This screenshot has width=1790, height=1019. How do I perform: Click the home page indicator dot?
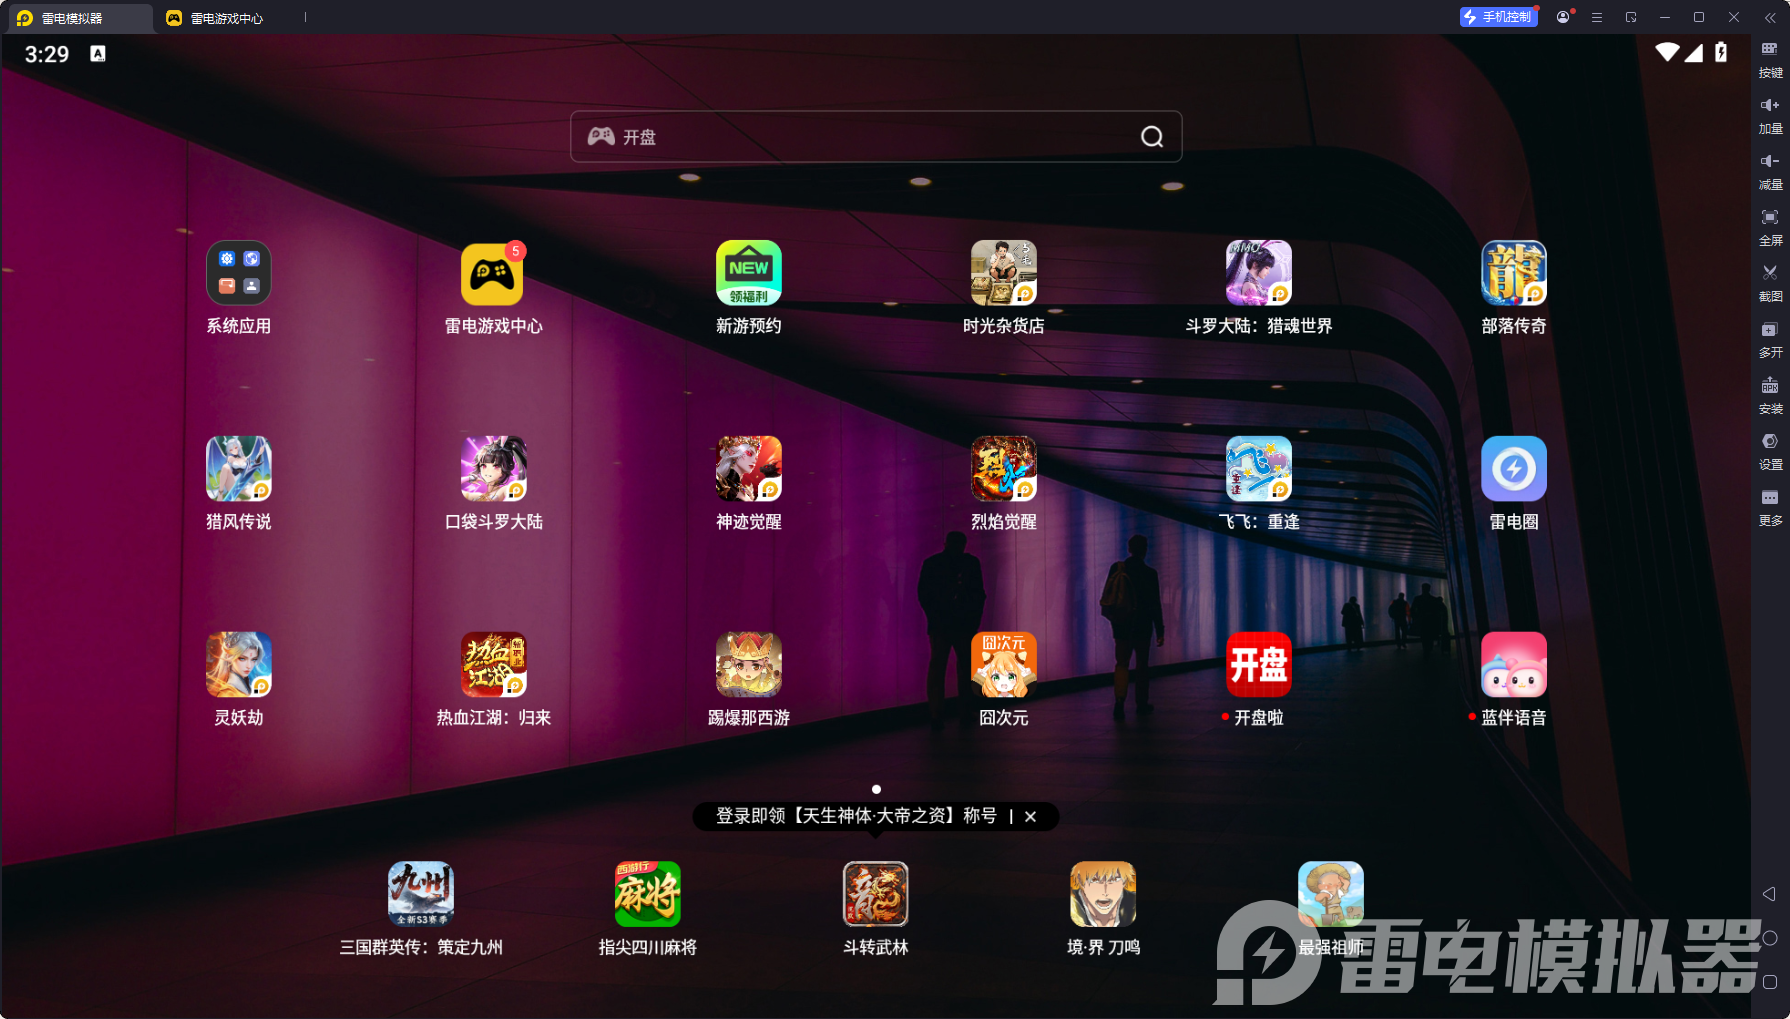click(876, 789)
